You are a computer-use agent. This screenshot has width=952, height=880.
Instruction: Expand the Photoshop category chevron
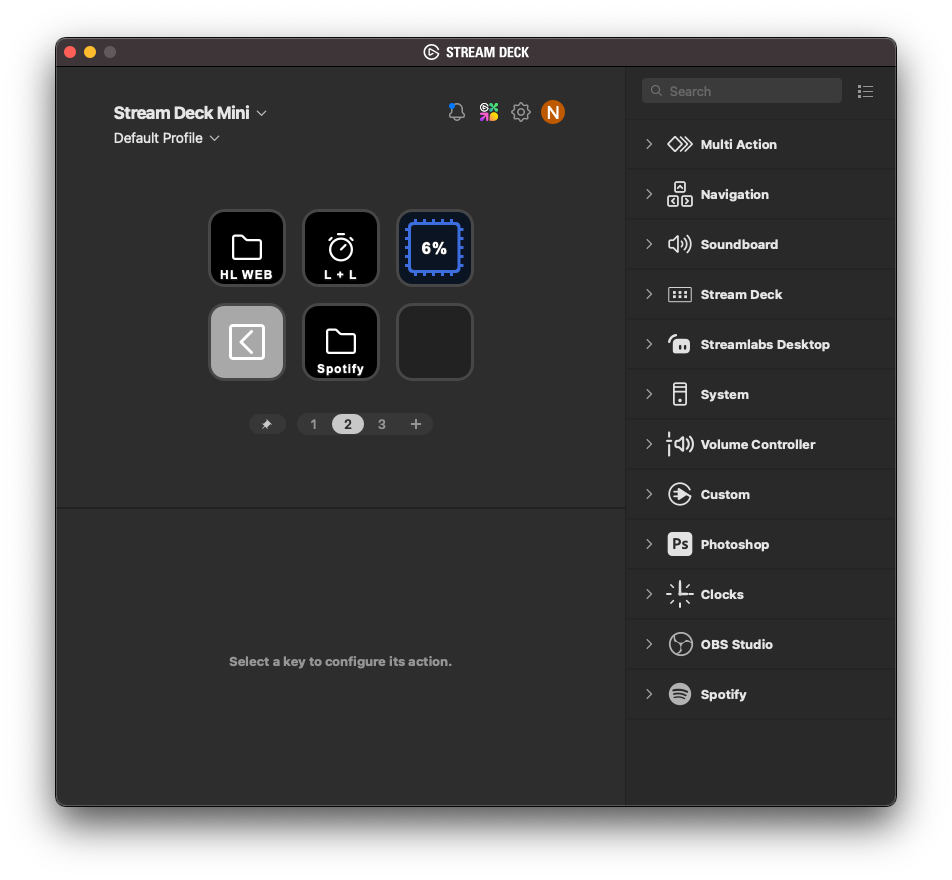[x=649, y=544]
